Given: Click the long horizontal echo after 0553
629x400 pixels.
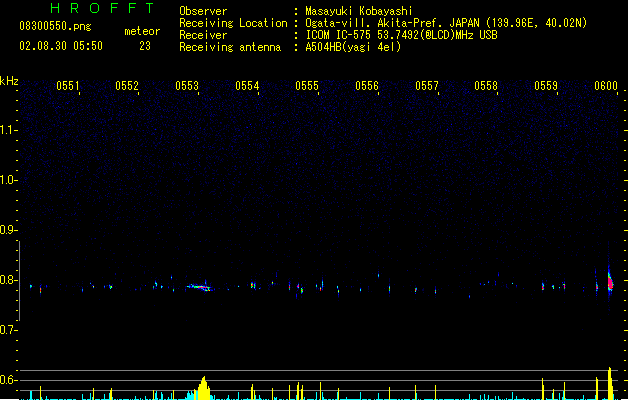Looking at the screenshot, I should tap(199, 287).
